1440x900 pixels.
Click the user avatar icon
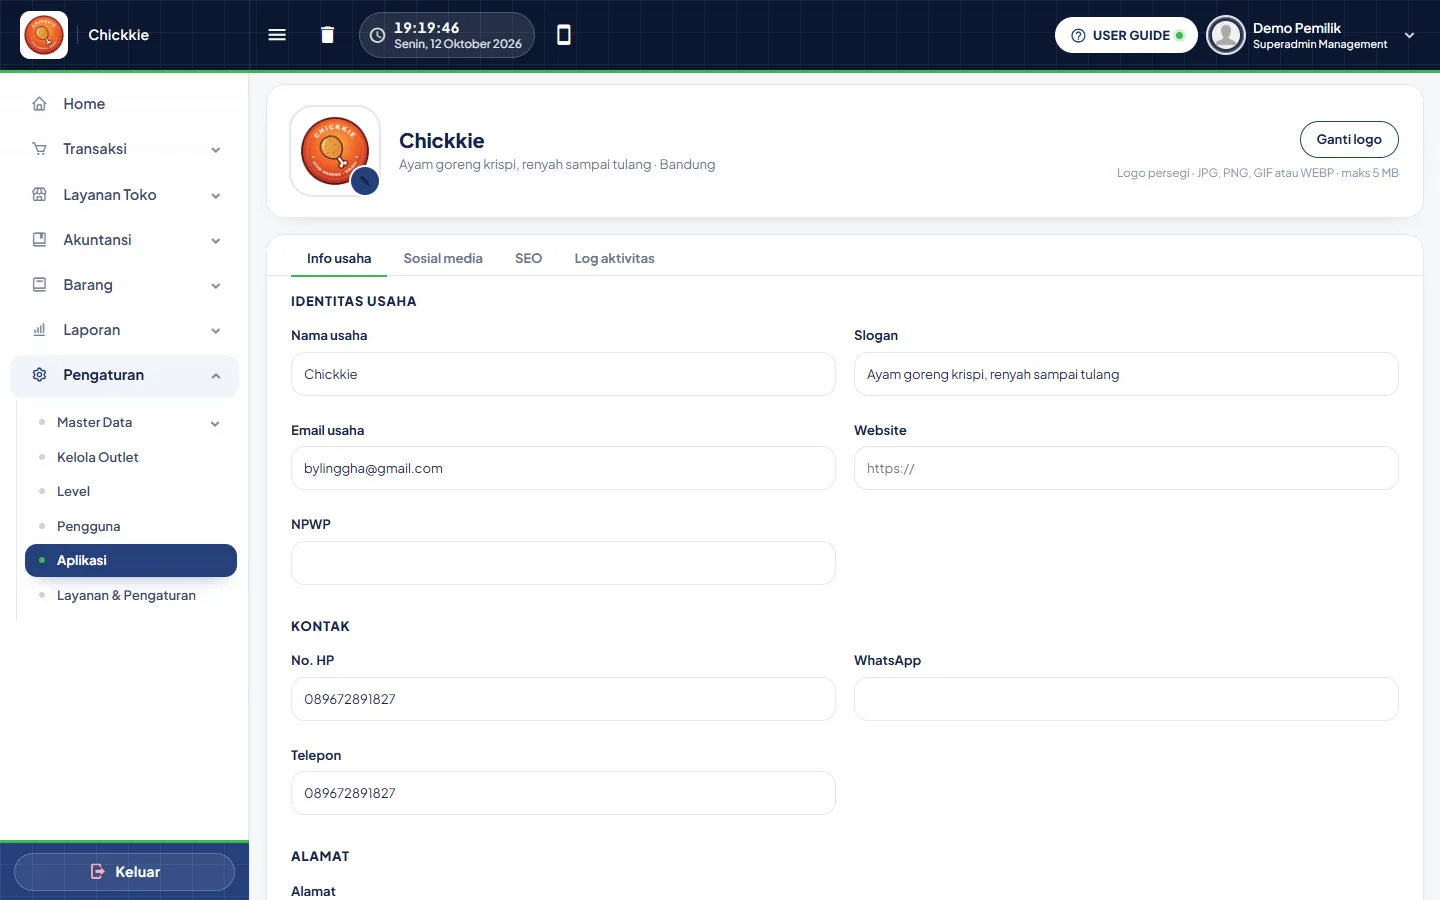(1225, 35)
